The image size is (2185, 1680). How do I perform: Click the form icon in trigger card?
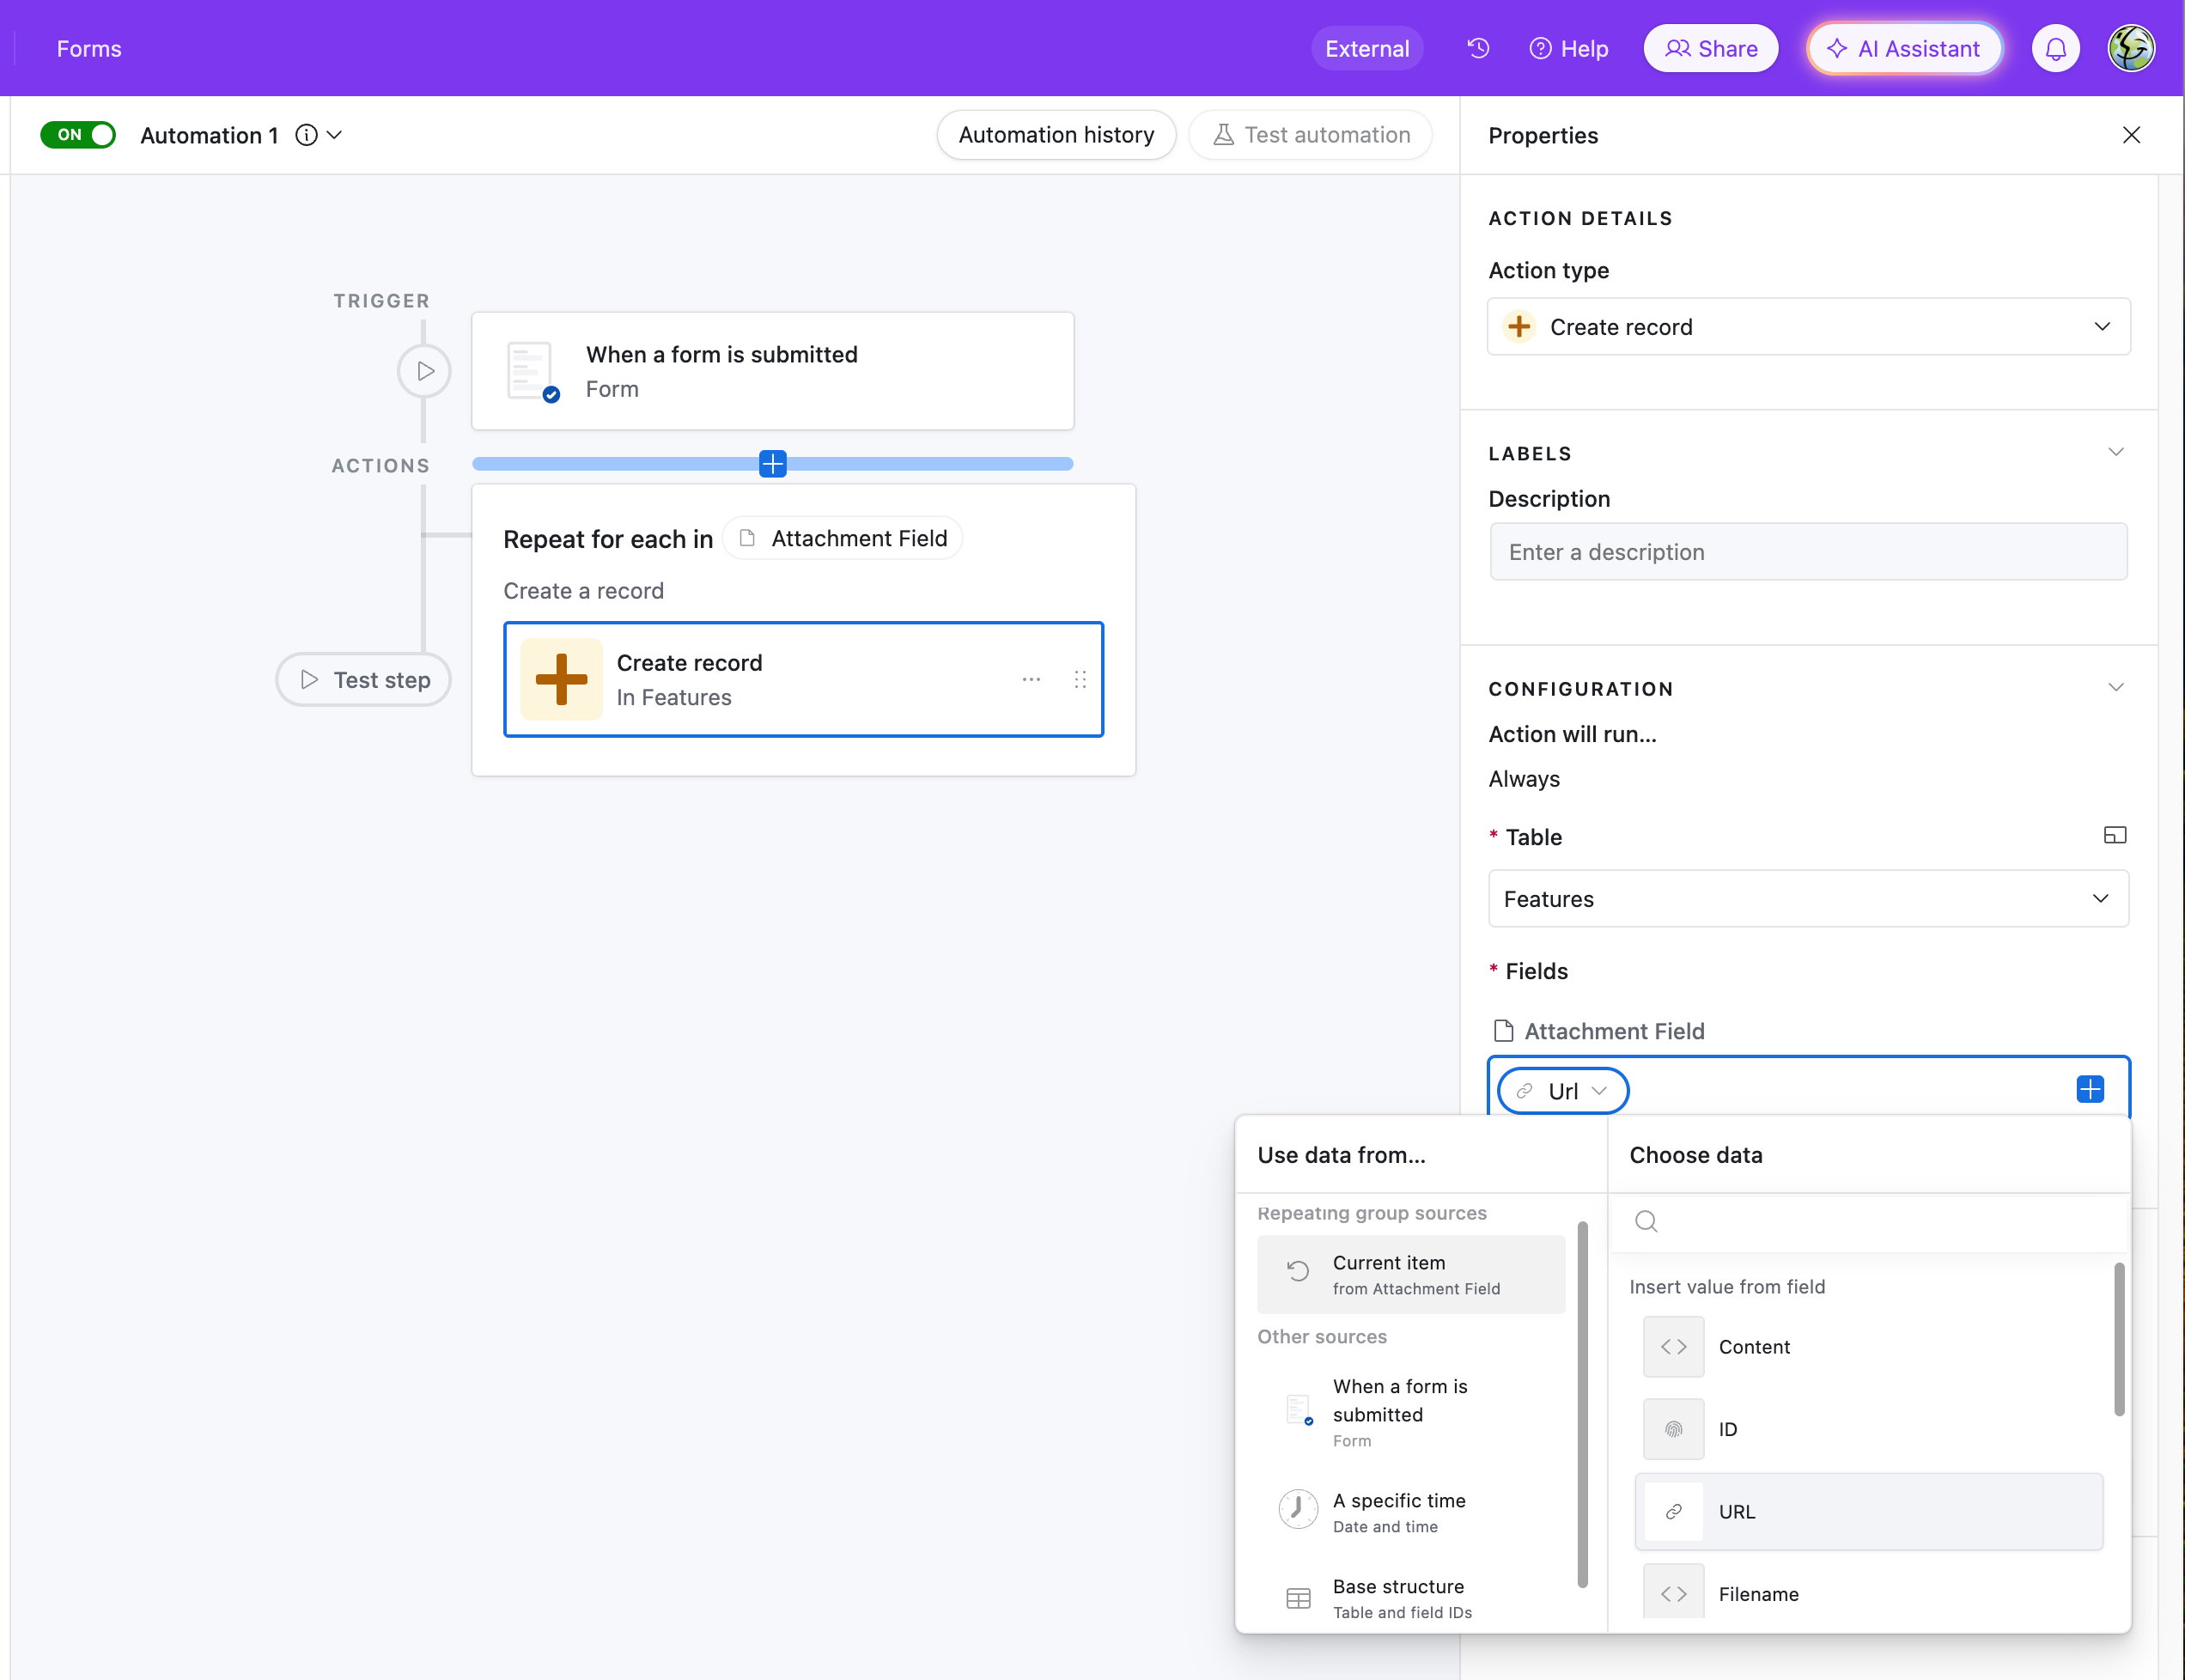point(532,371)
